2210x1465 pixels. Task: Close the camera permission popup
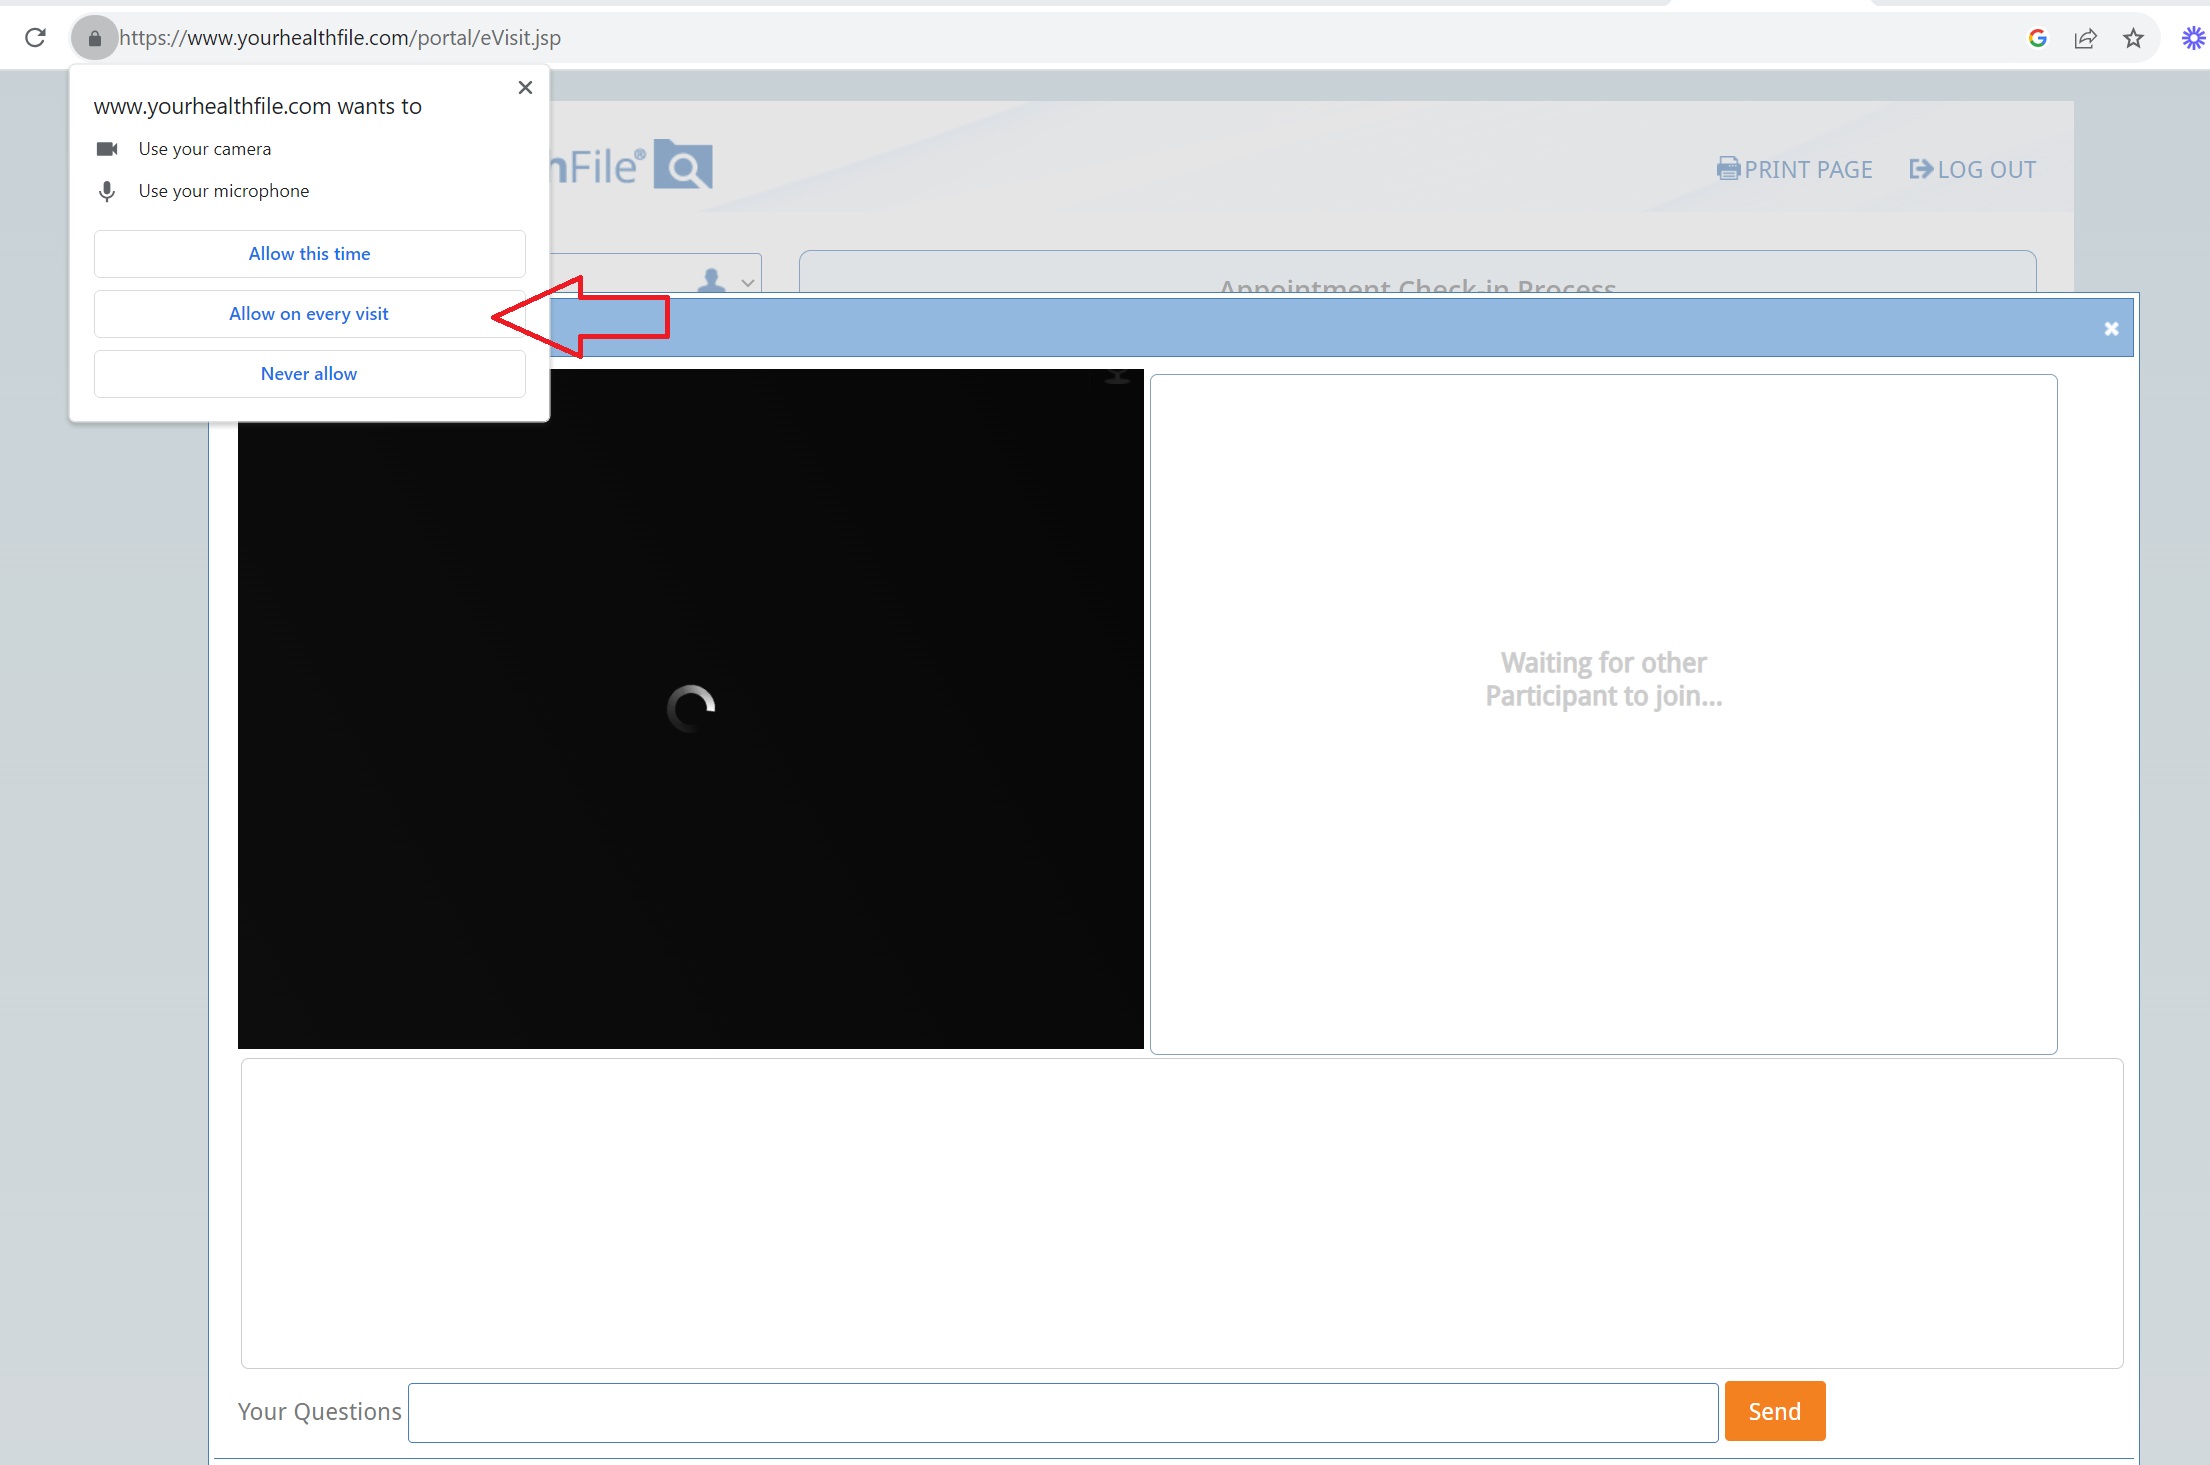pyautogui.click(x=525, y=88)
